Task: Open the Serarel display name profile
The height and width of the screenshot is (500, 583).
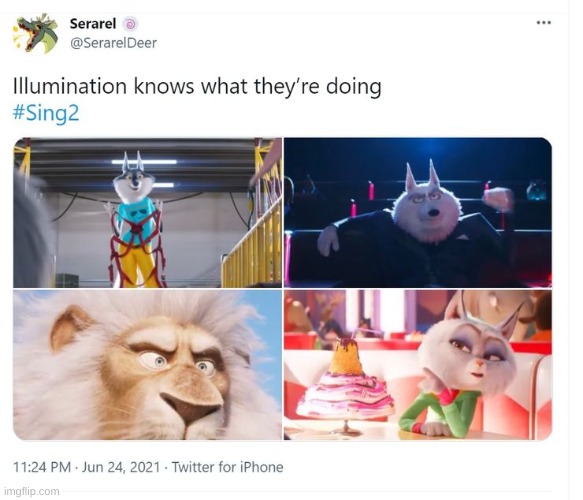Action: click(x=93, y=24)
